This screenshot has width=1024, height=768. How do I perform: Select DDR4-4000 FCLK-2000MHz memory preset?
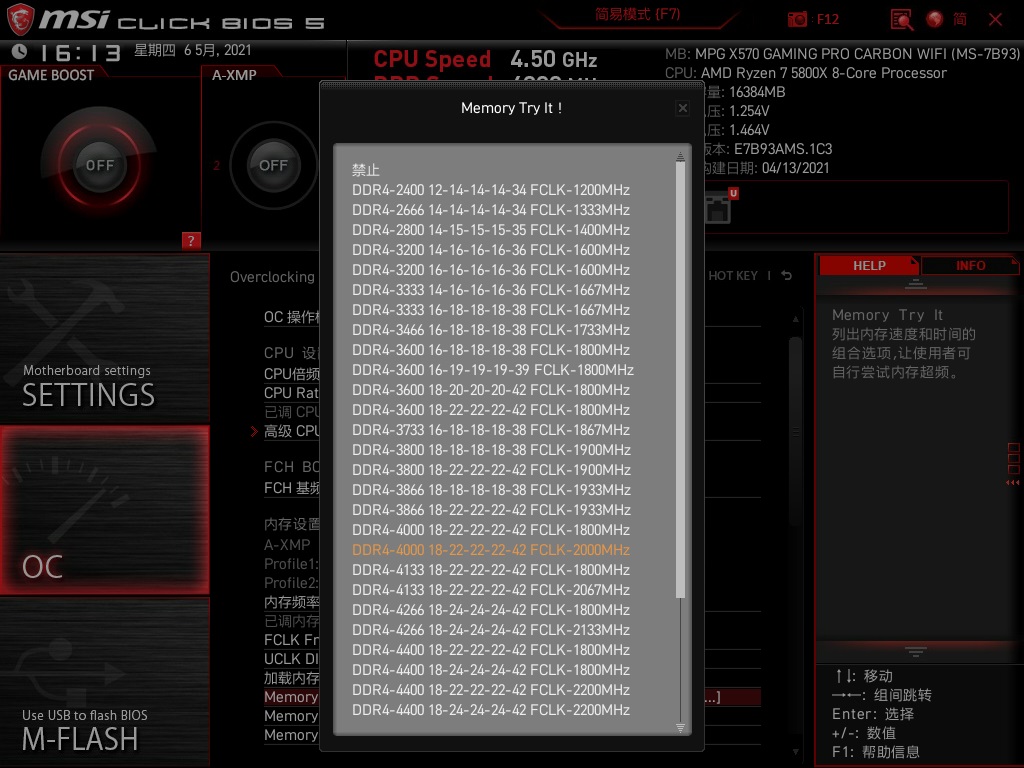pyautogui.click(x=491, y=550)
